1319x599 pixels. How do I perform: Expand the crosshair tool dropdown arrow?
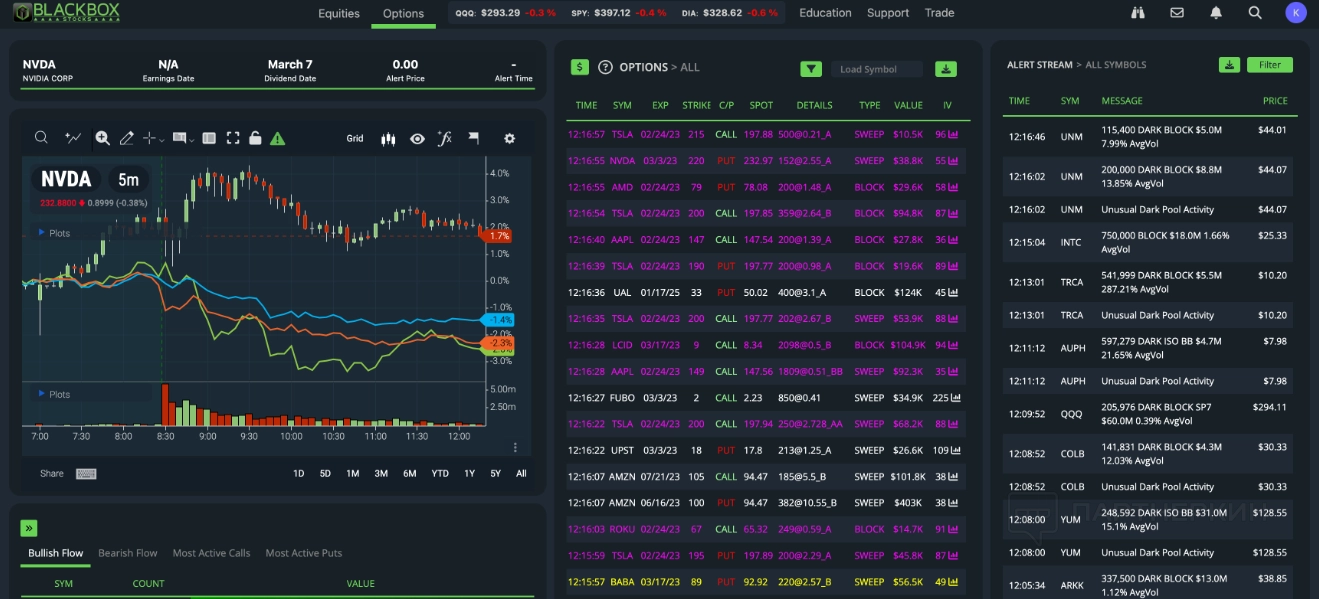tap(162, 139)
